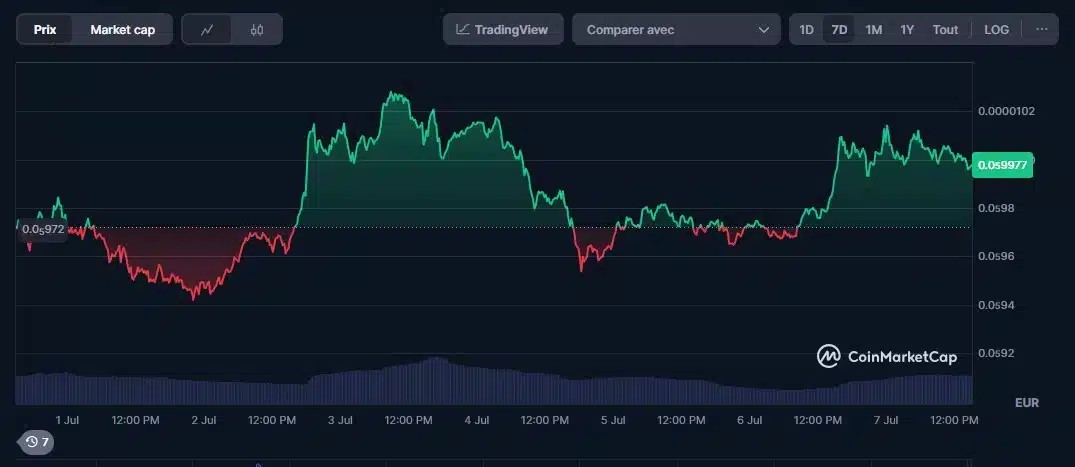The width and height of the screenshot is (1075, 467).
Task: Select the Tout time range
Action: click(x=945, y=29)
